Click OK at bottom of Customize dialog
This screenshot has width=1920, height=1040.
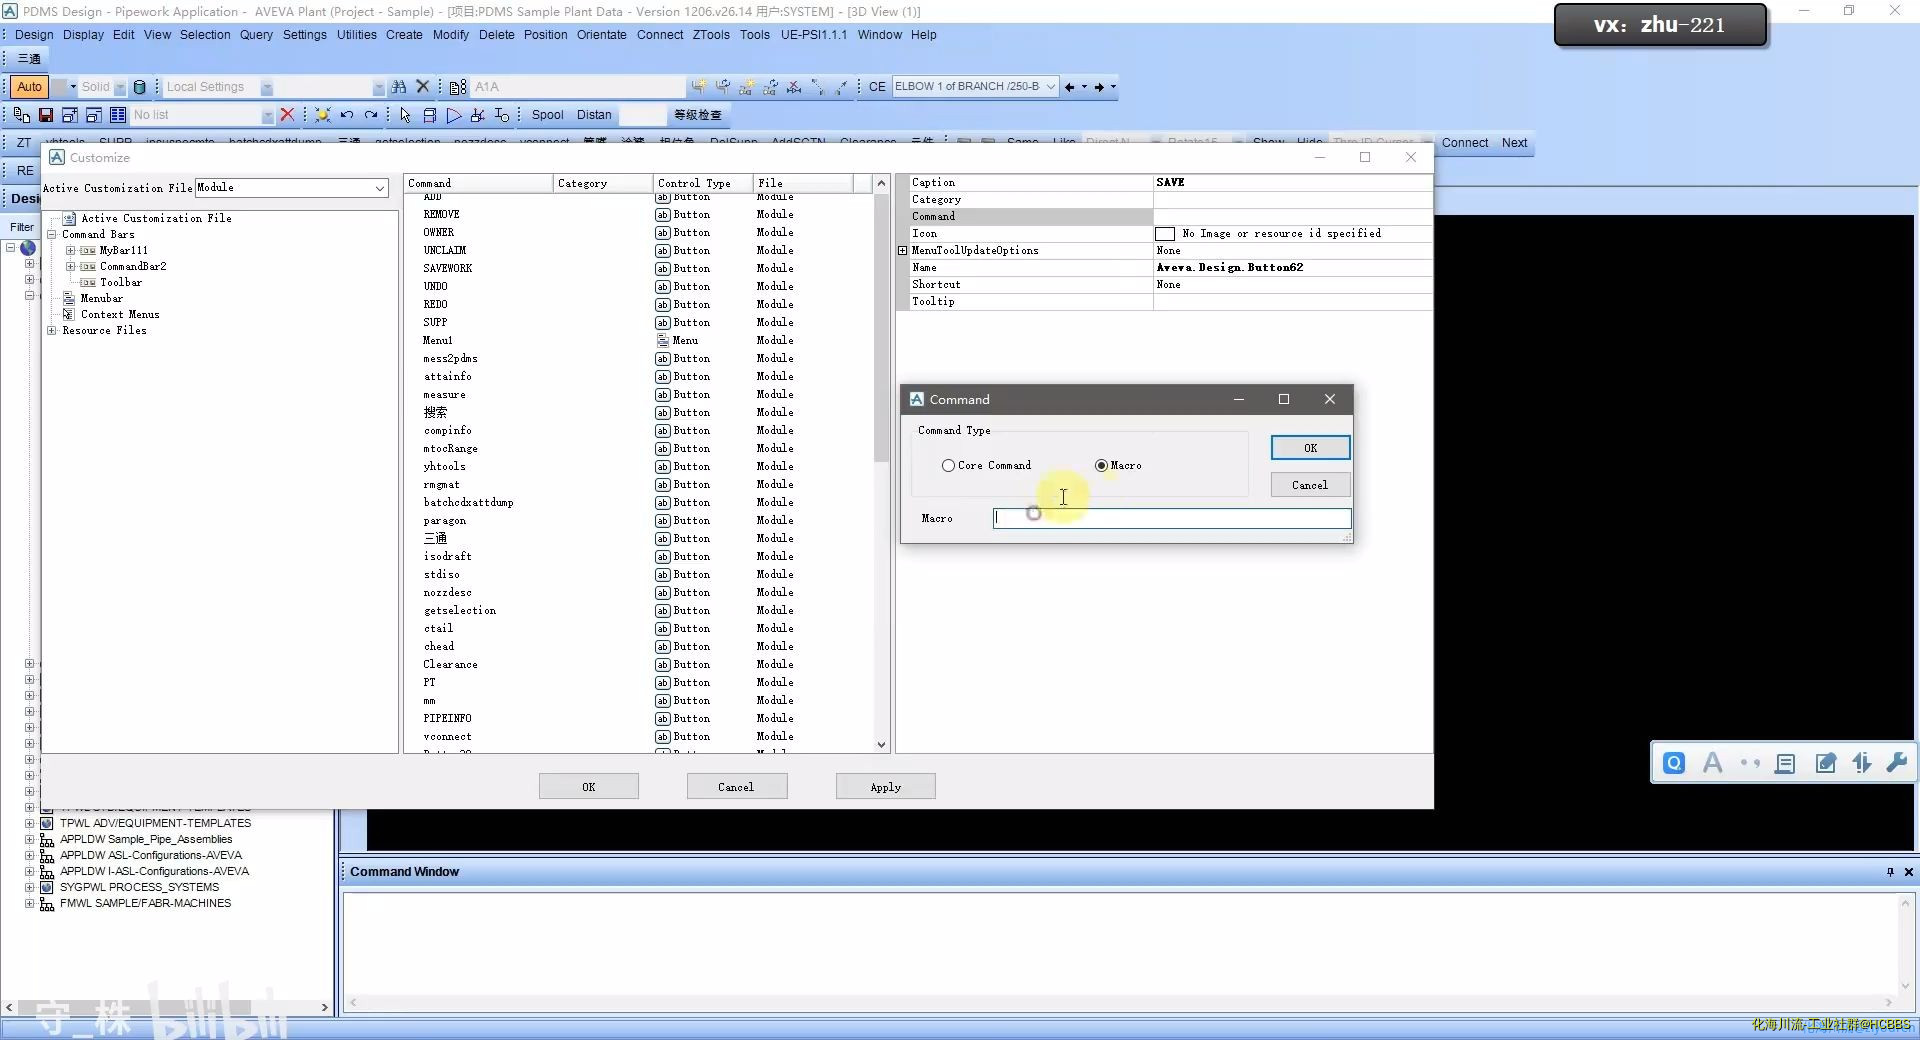click(x=589, y=787)
